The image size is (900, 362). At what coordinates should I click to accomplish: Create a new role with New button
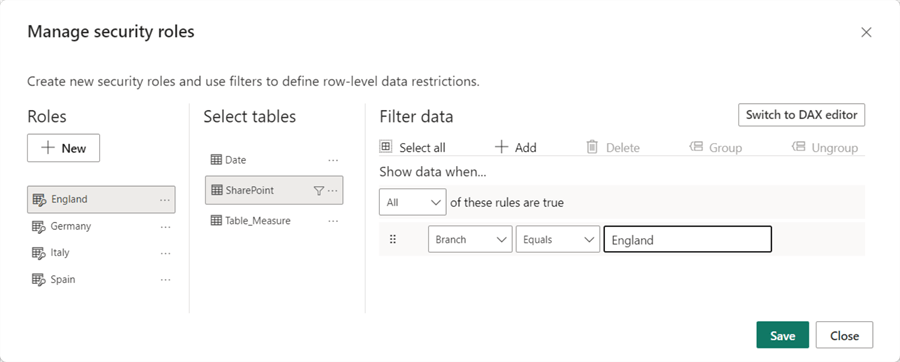(63, 148)
